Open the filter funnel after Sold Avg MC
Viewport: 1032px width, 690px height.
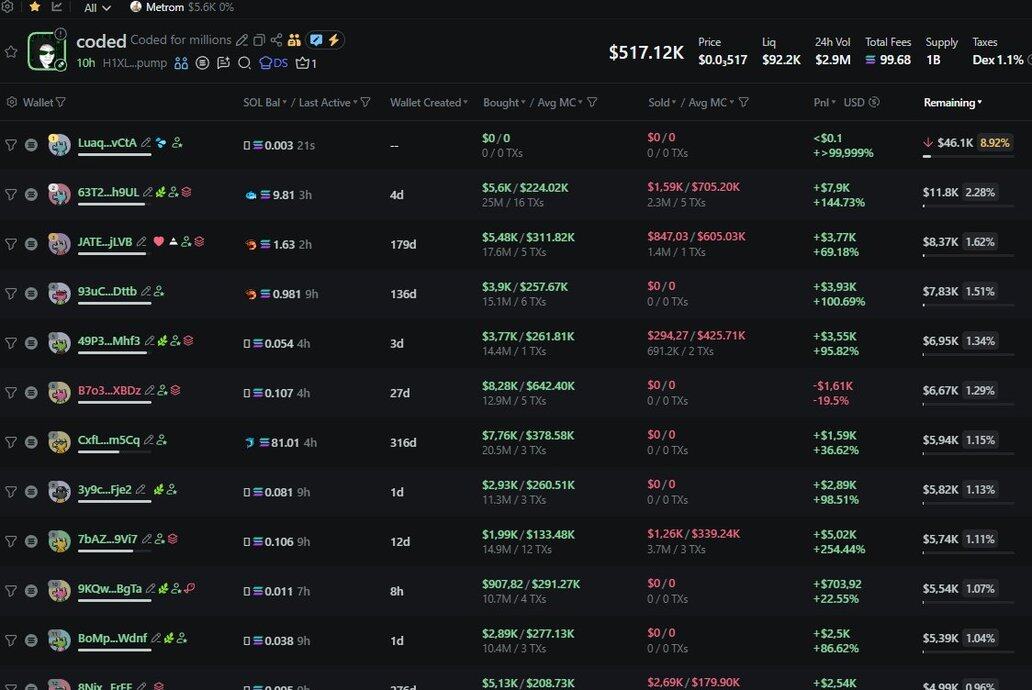(x=744, y=102)
